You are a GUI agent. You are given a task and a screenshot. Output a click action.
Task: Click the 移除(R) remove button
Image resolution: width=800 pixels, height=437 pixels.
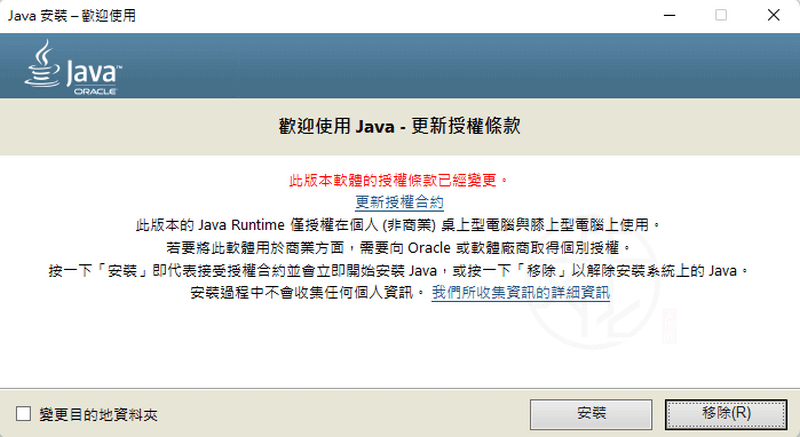point(726,414)
